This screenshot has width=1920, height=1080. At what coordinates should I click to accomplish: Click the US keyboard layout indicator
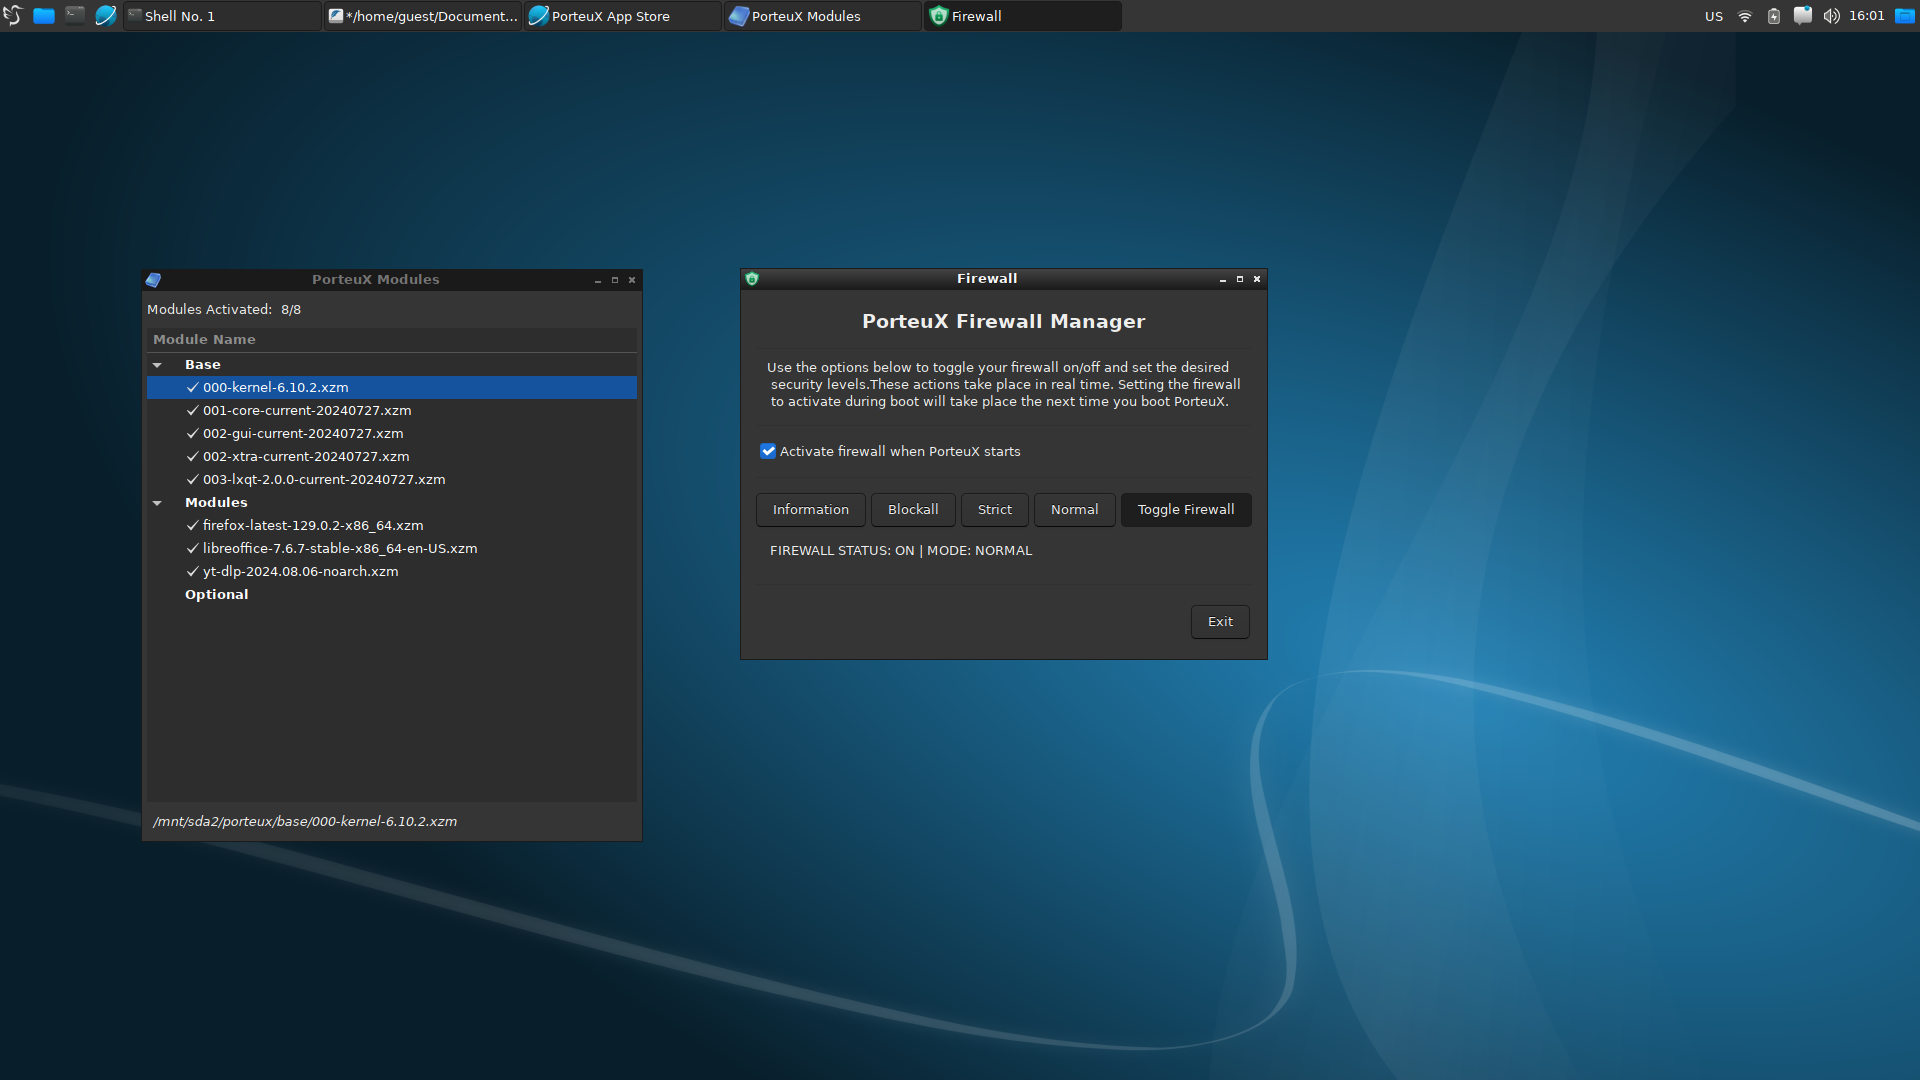coord(1714,16)
